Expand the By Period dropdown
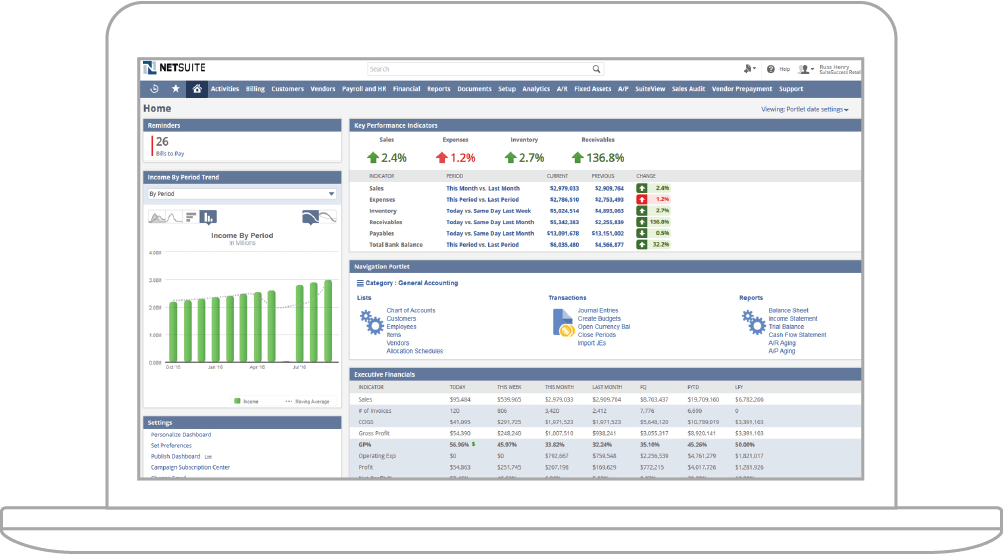 click(242, 194)
